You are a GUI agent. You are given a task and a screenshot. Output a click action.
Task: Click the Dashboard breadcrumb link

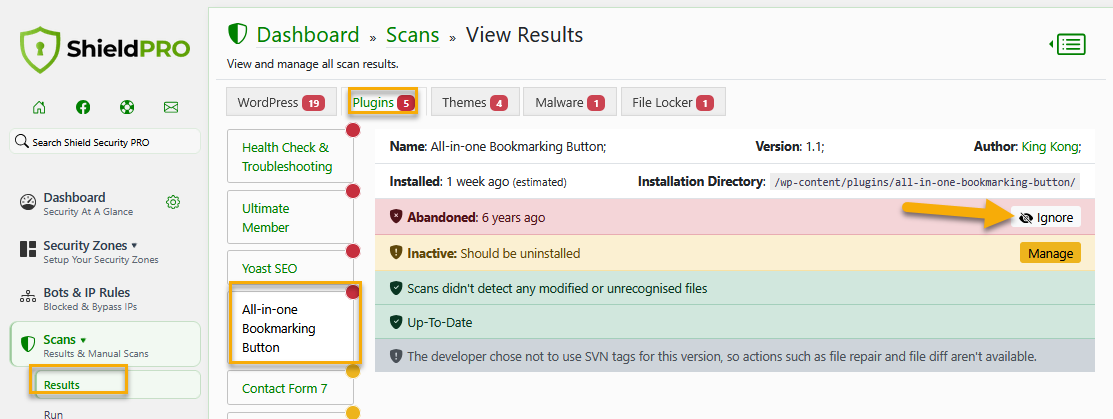click(x=308, y=34)
